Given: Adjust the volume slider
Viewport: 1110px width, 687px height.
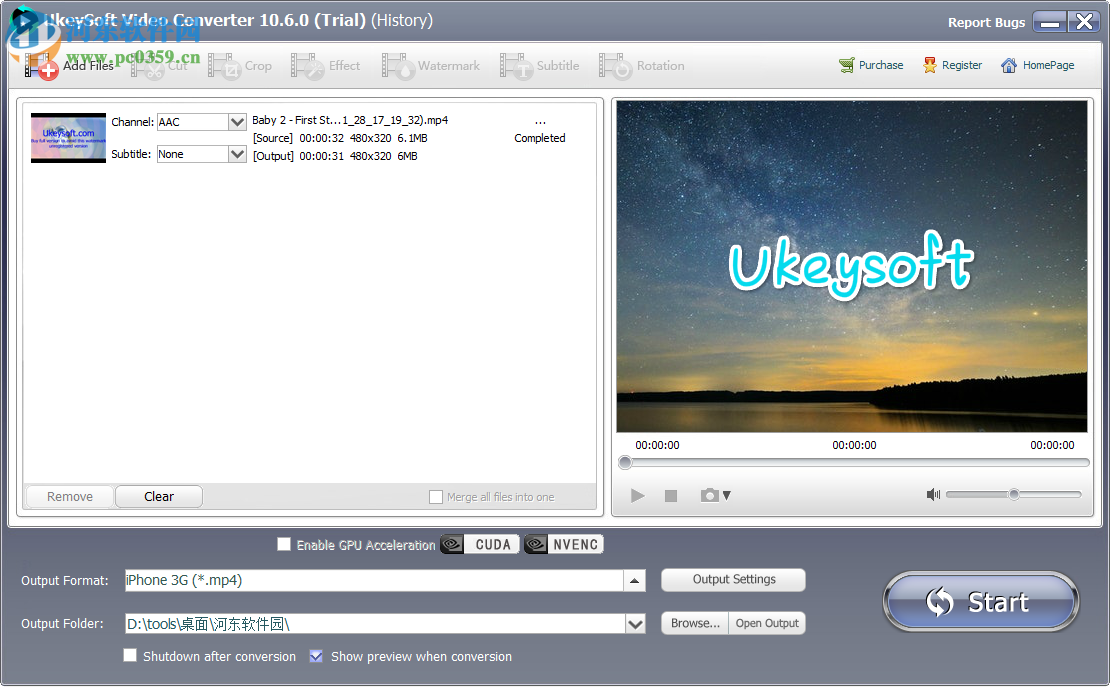Looking at the screenshot, I should point(1013,494).
